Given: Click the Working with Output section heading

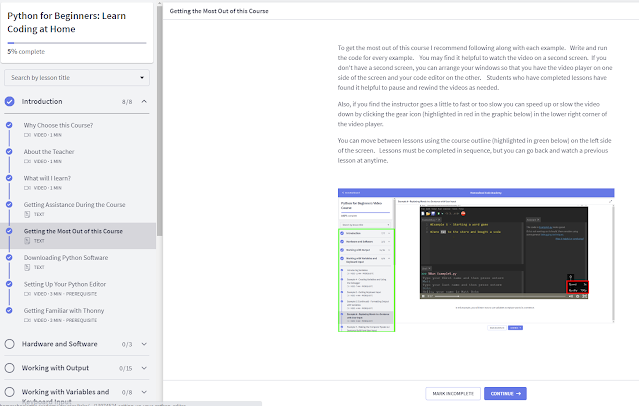Looking at the screenshot, I should click(55, 368).
